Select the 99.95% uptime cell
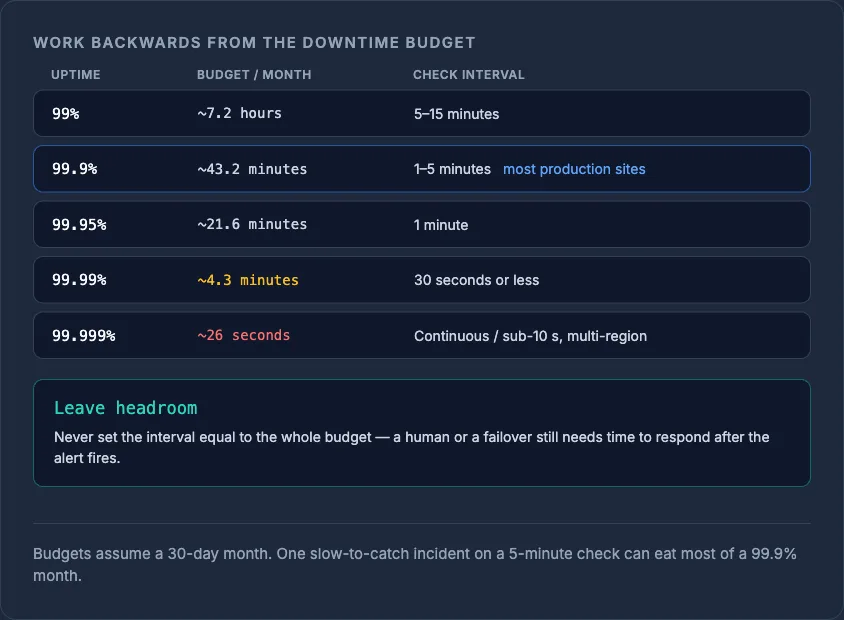The image size is (844, 620). point(79,224)
